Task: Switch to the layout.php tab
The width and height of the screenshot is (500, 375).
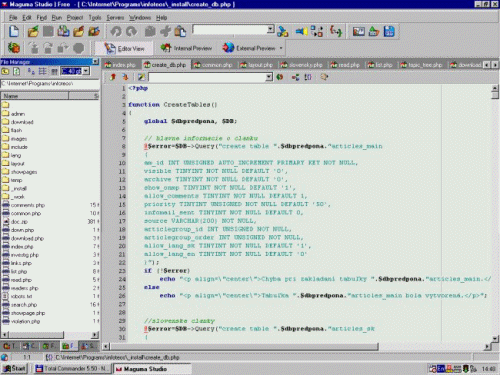Action: point(257,65)
